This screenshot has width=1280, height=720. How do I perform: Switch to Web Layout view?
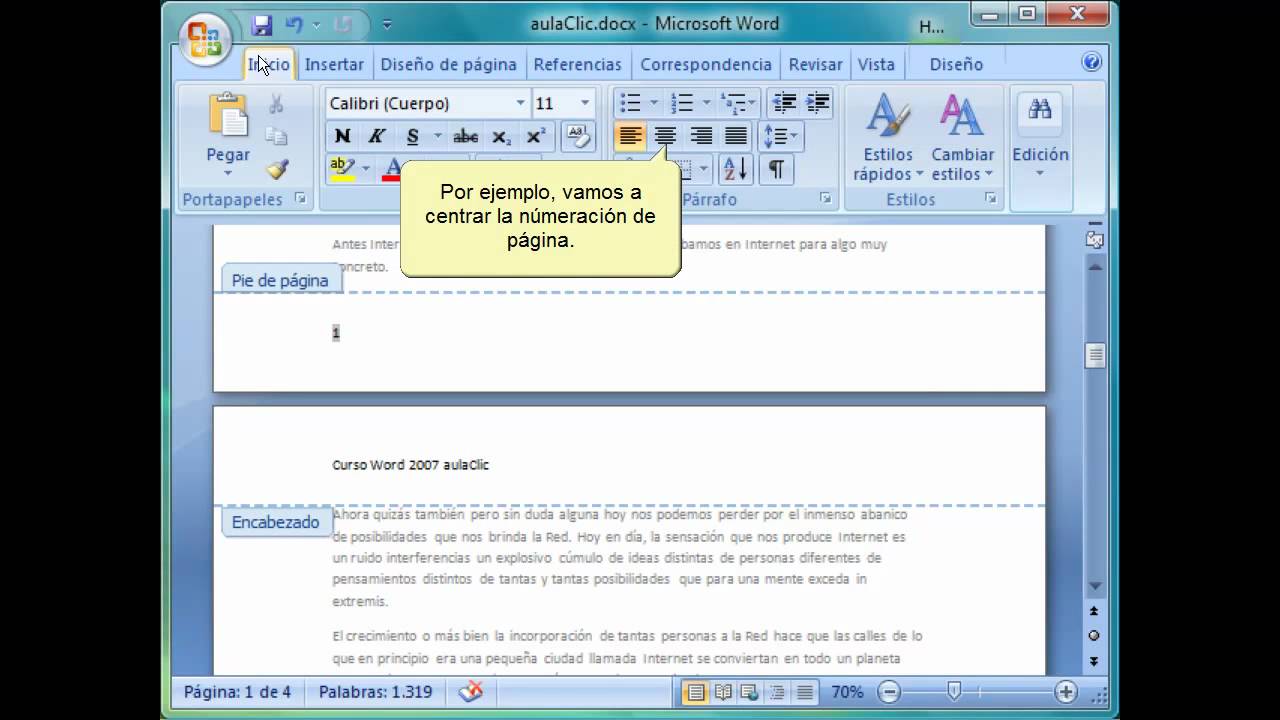(749, 691)
